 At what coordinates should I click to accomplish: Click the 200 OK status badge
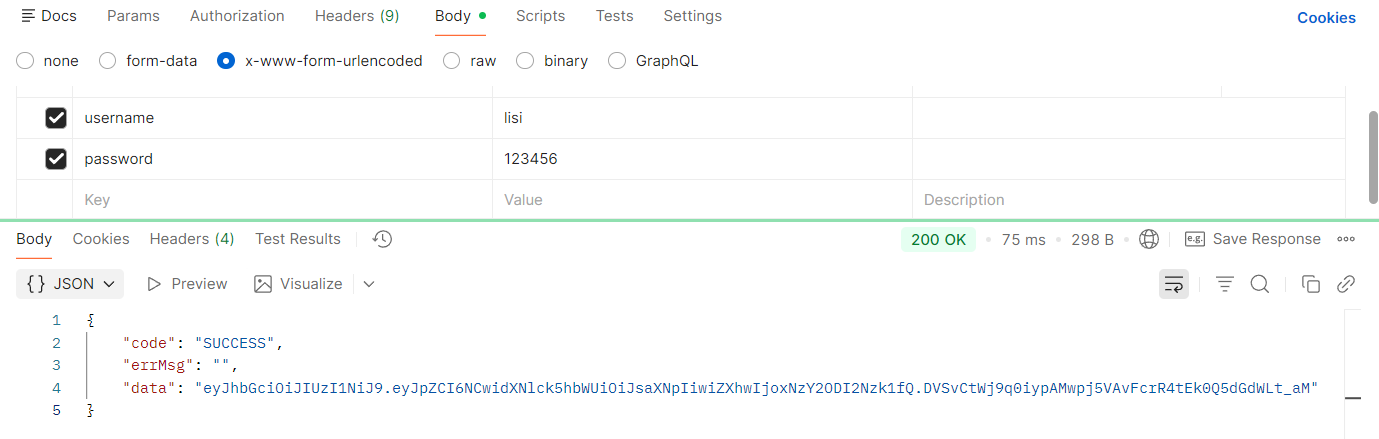(938, 240)
